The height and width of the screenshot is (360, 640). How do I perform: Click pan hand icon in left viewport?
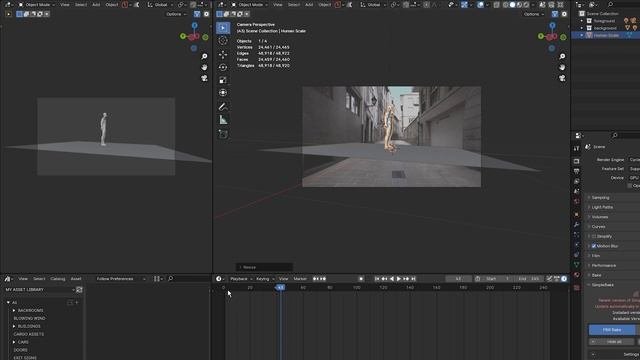(204, 67)
